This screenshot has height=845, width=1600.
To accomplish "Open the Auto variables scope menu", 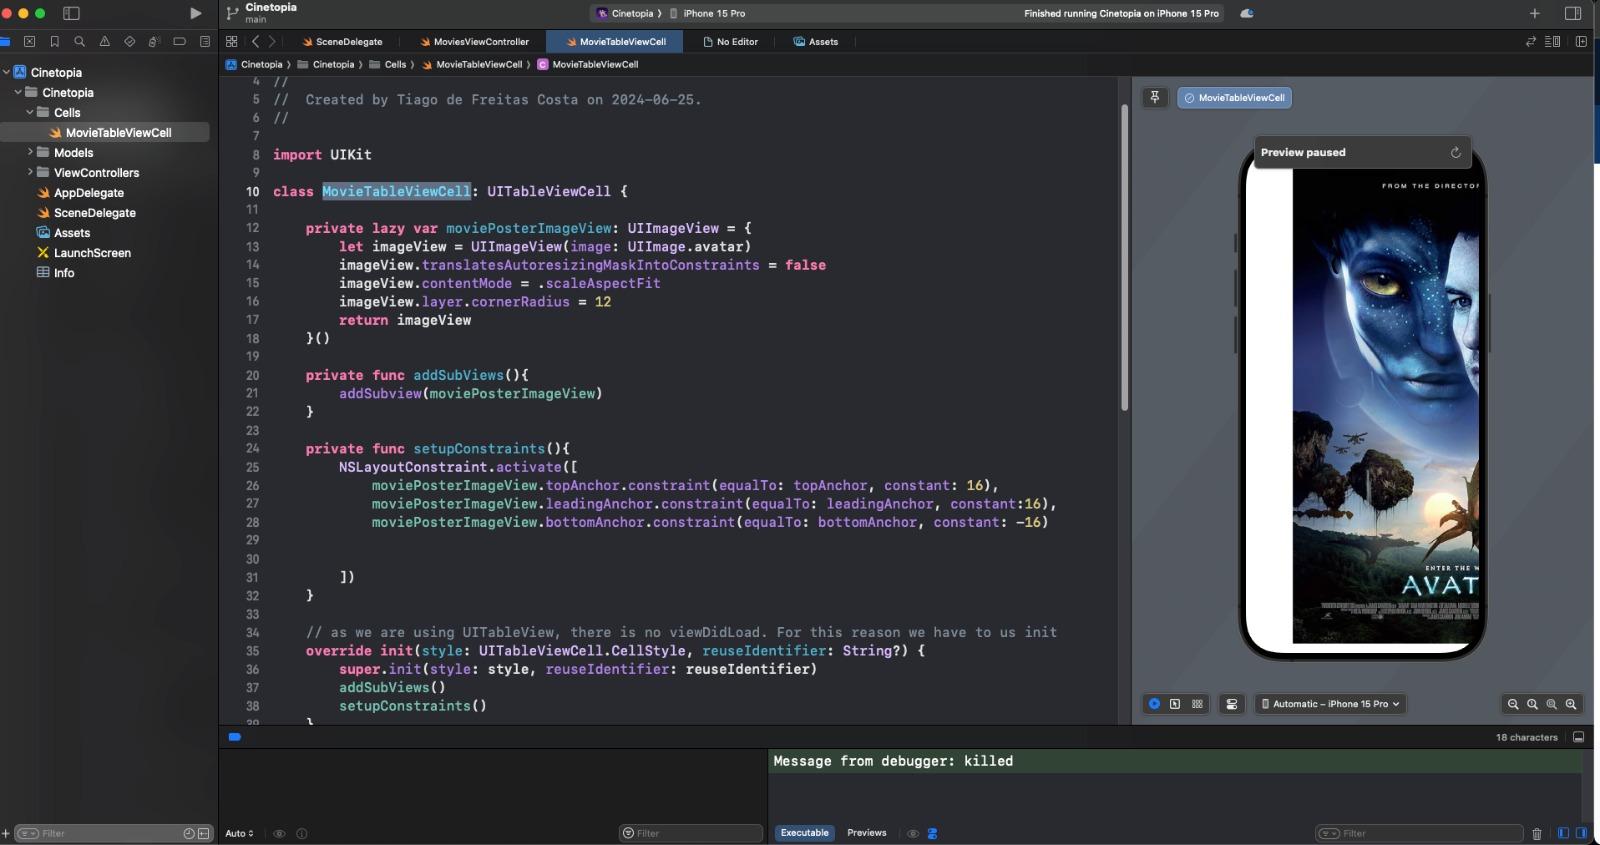I will pyautogui.click(x=239, y=833).
